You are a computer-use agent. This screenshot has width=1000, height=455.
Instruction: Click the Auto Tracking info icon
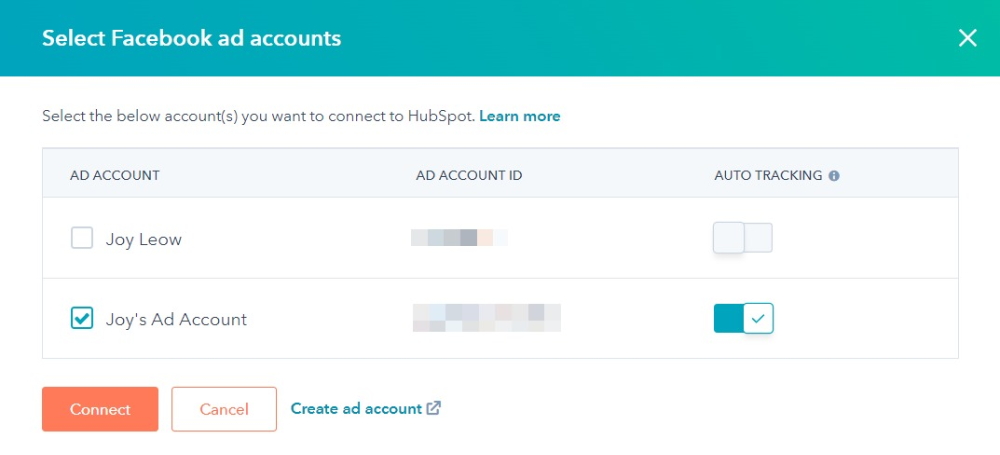pos(834,176)
